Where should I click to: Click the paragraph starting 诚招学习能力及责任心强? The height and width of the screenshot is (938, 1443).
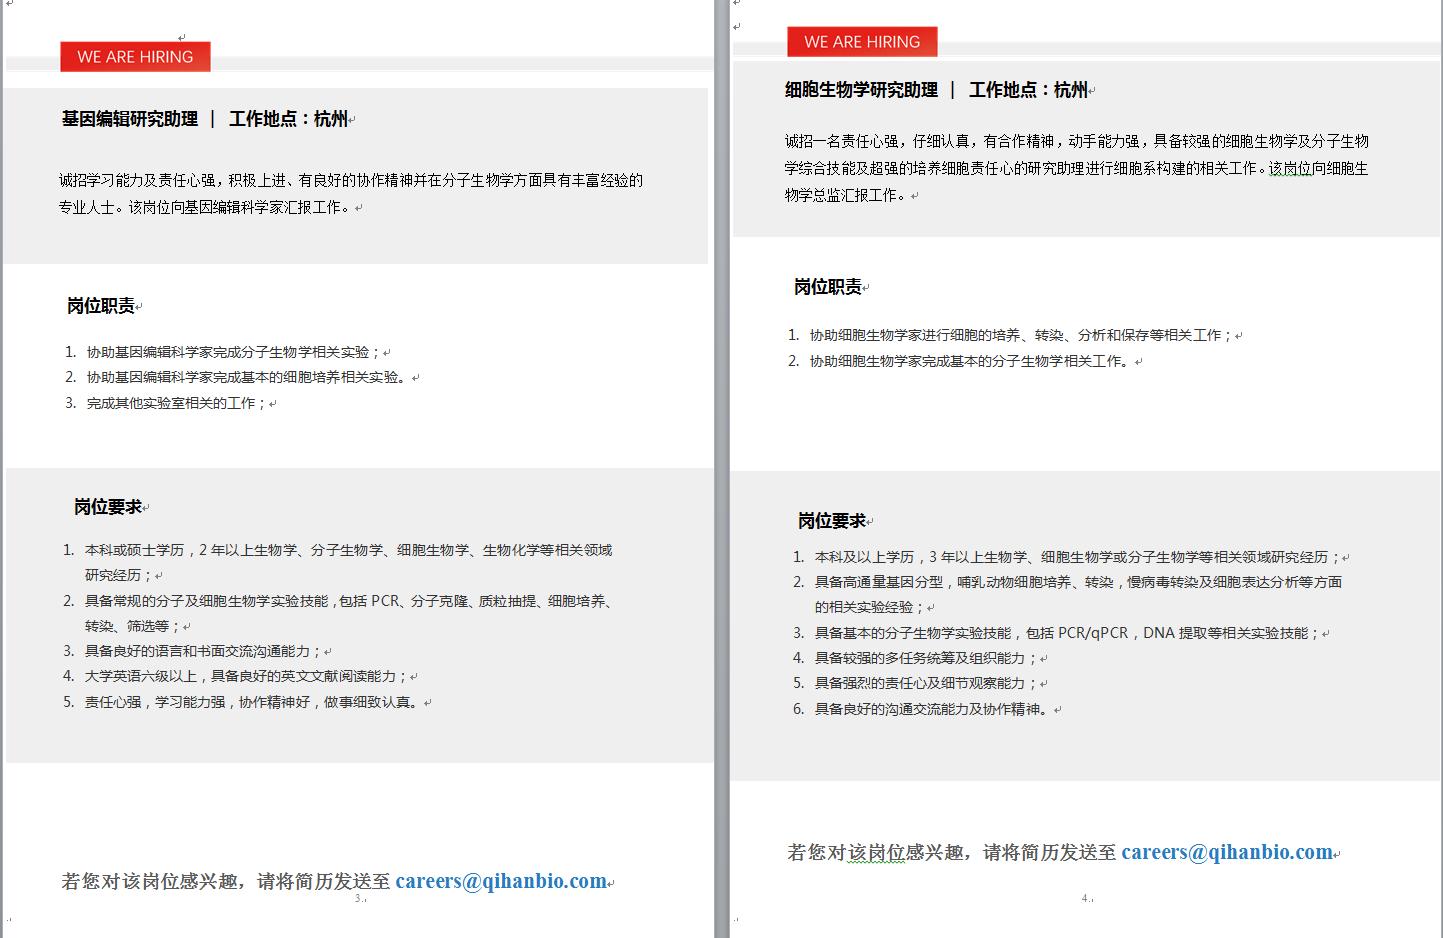tap(351, 194)
